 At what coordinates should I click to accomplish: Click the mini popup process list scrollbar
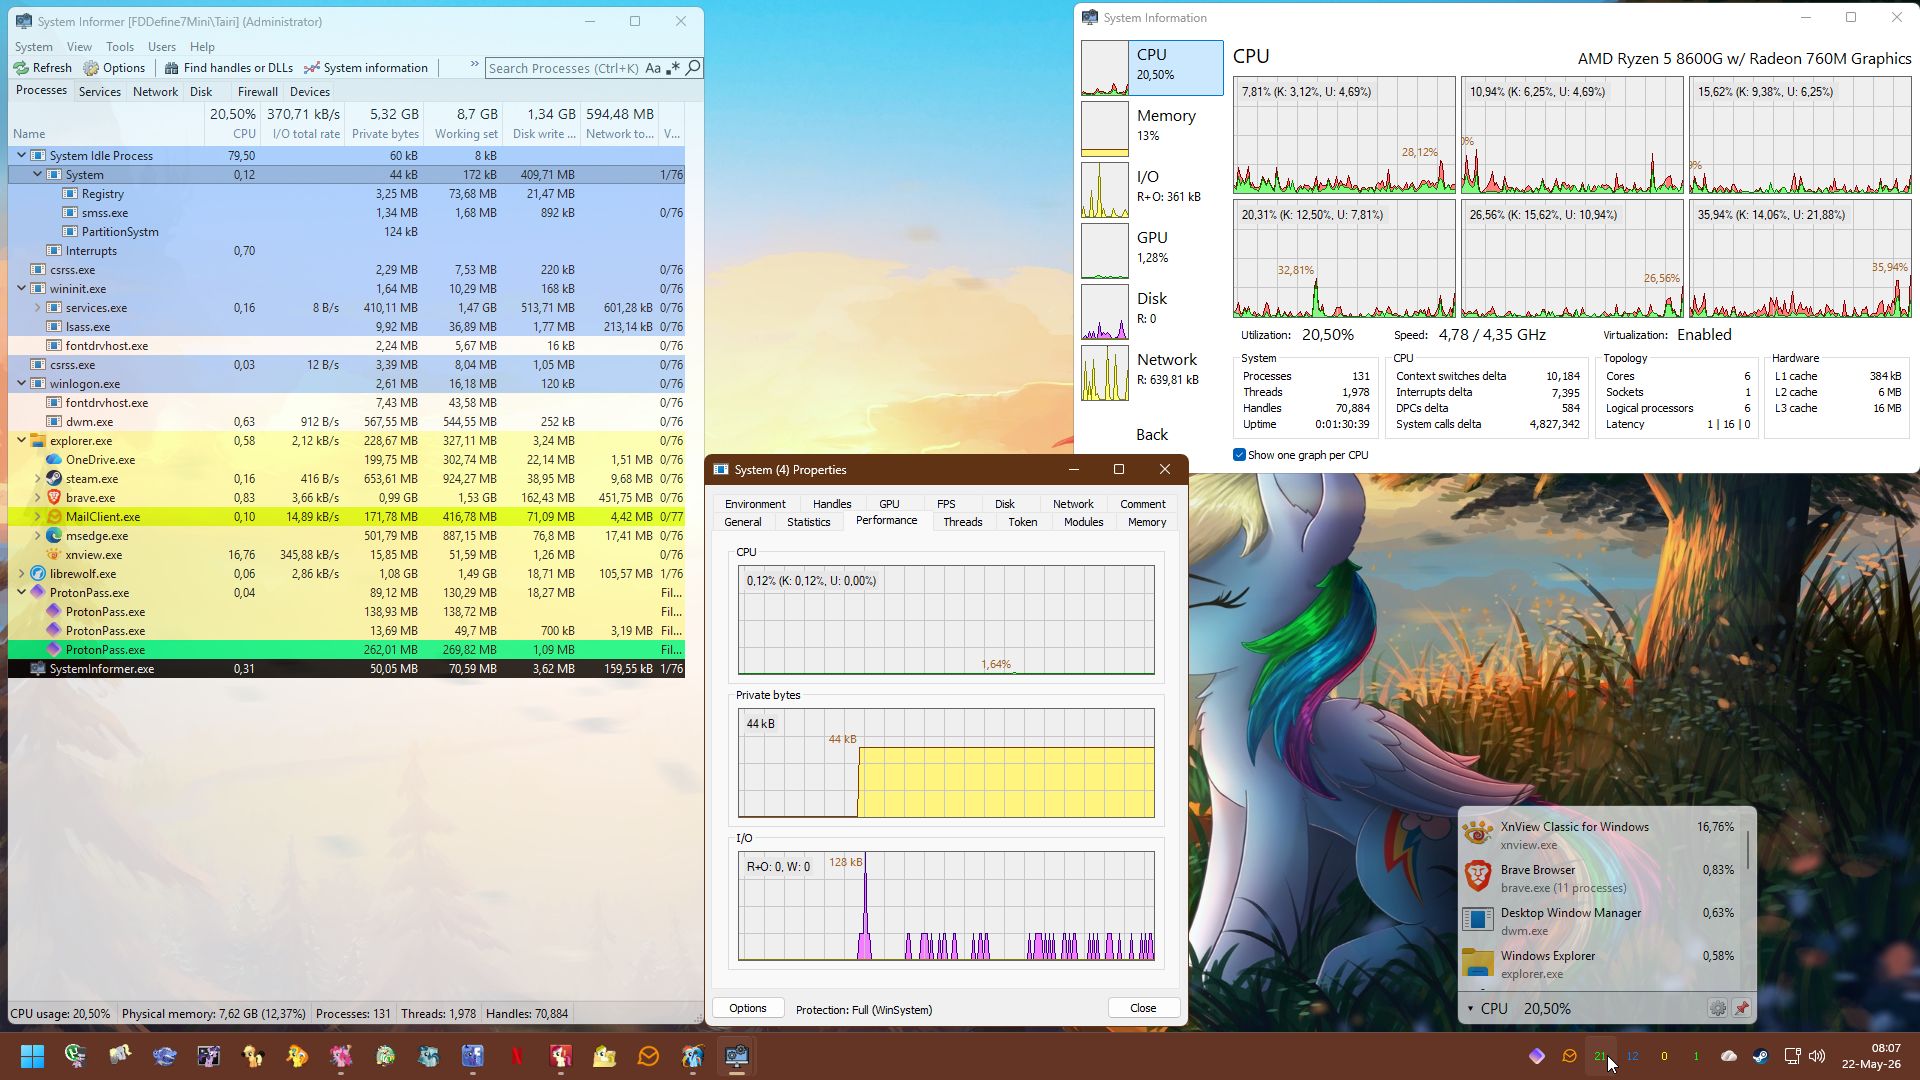pyautogui.click(x=1748, y=850)
